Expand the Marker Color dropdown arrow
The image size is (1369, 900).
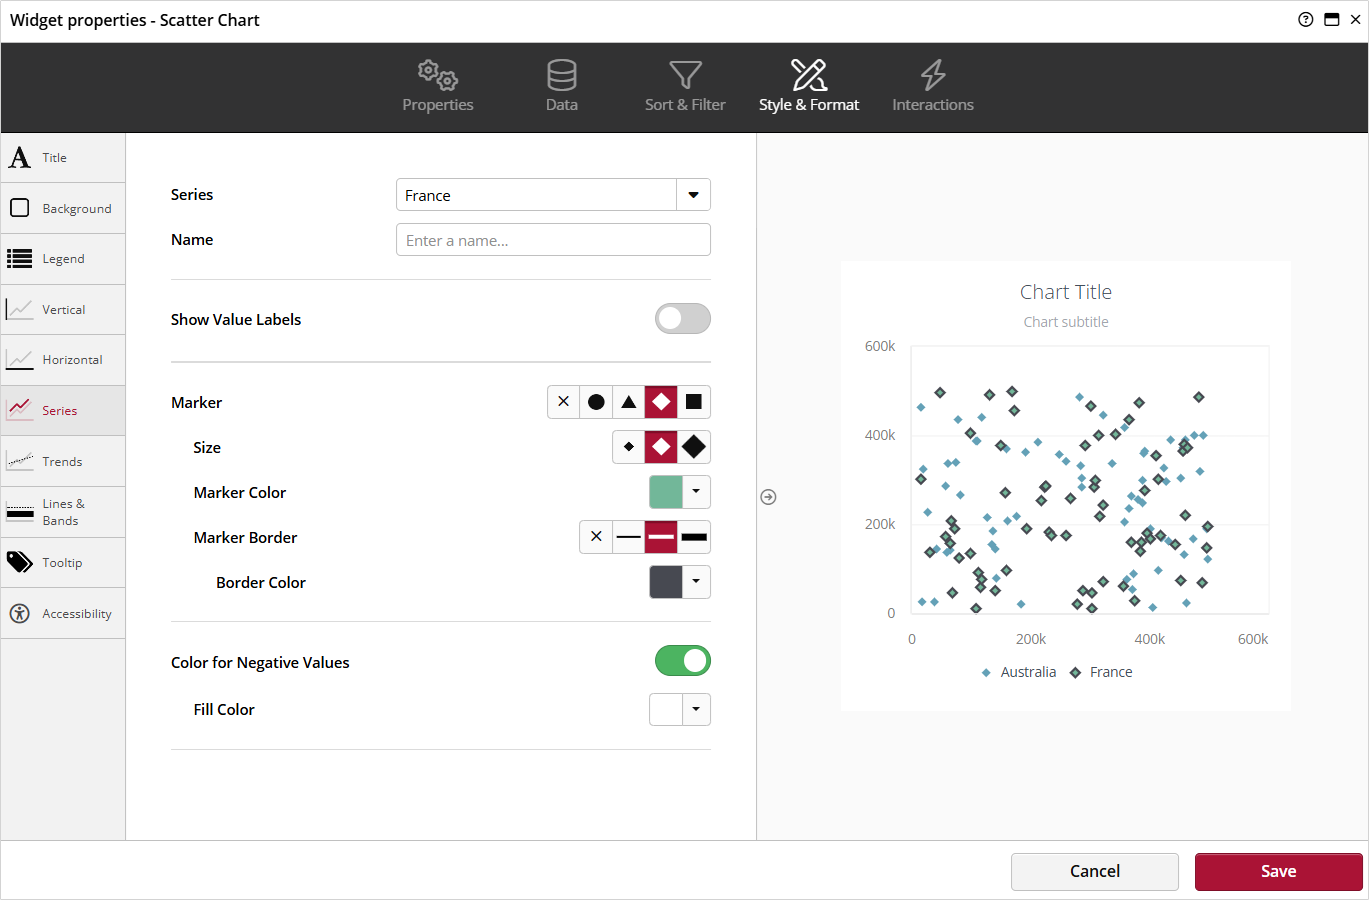(696, 492)
